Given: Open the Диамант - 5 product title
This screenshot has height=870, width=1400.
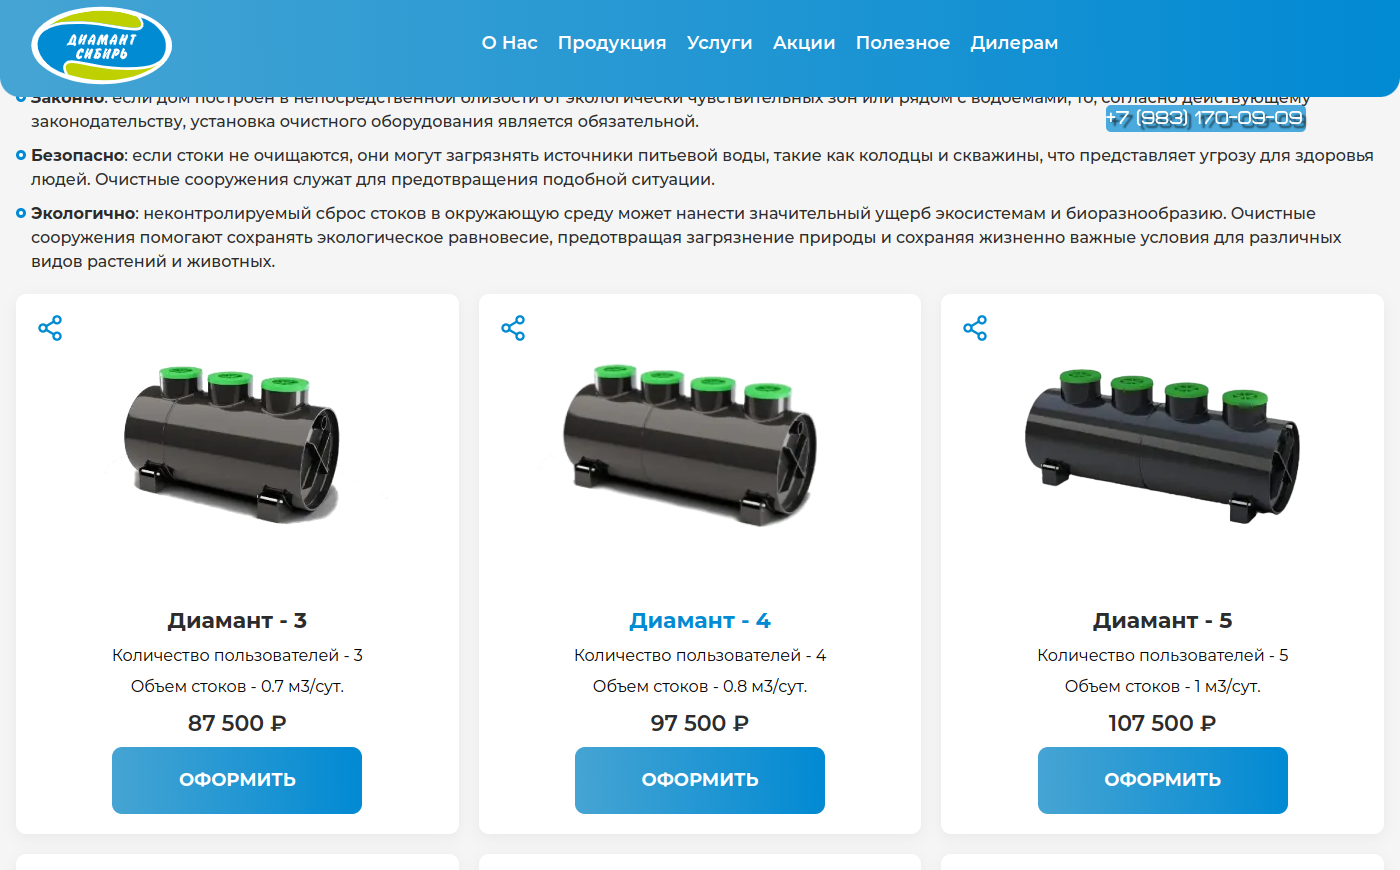Looking at the screenshot, I should point(1163,621).
